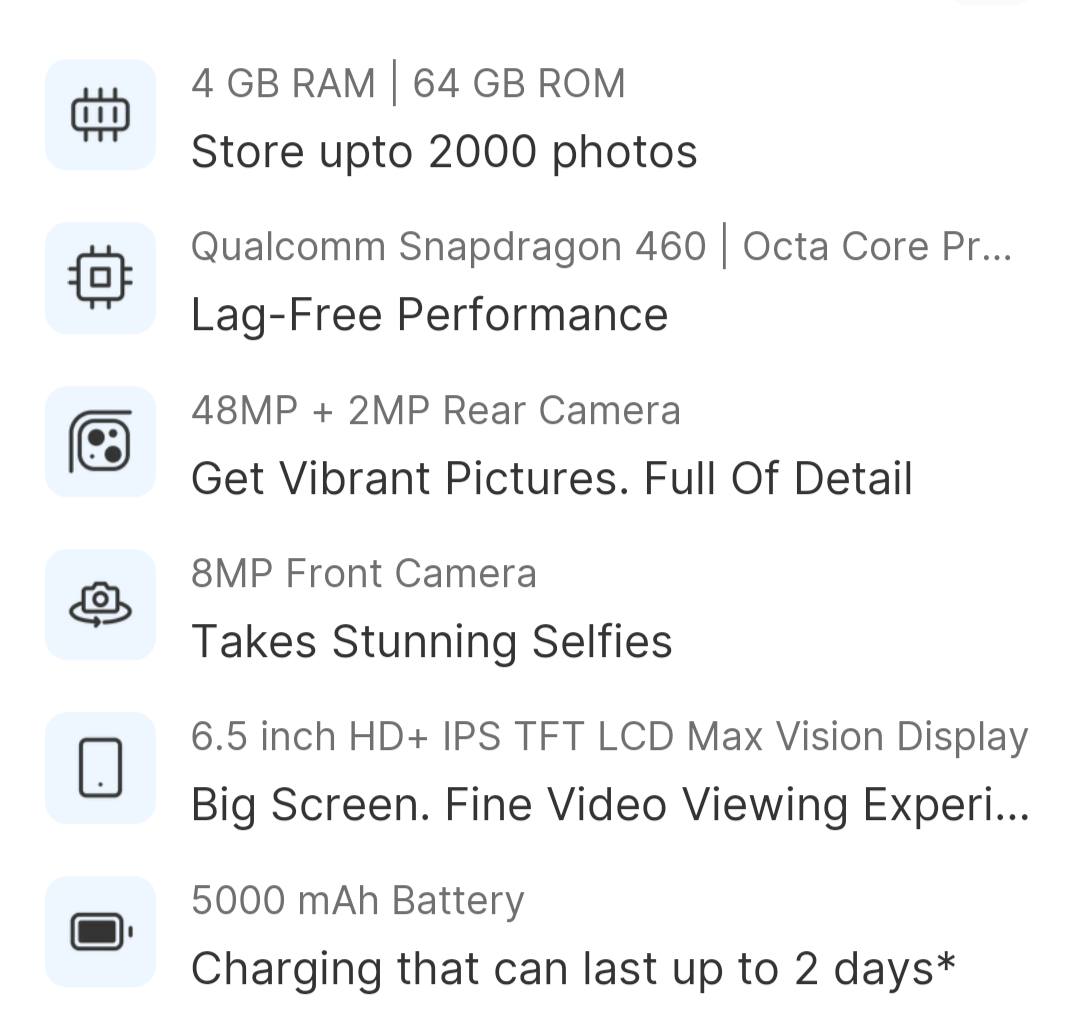The width and height of the screenshot is (1080, 1031).
Task: Click "Get Vibrant Pictures. Full Of Detail"
Action: pyautogui.click(x=551, y=478)
